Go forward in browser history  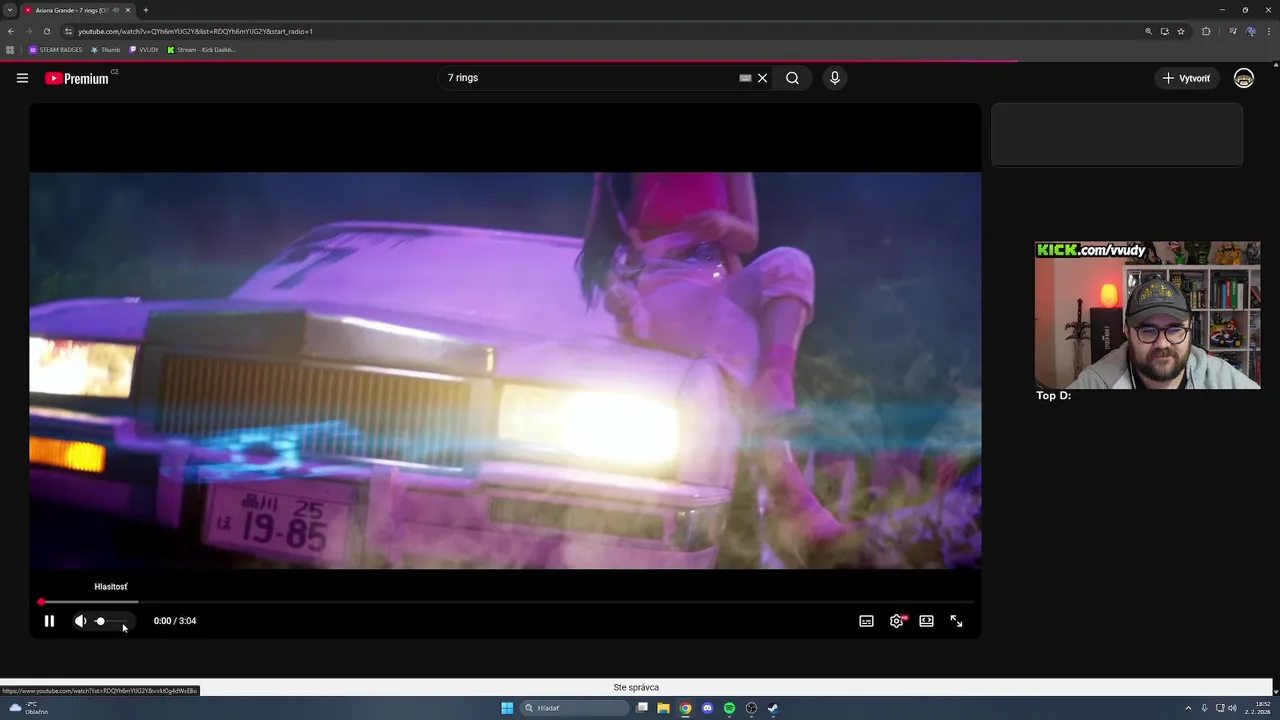click(x=28, y=31)
